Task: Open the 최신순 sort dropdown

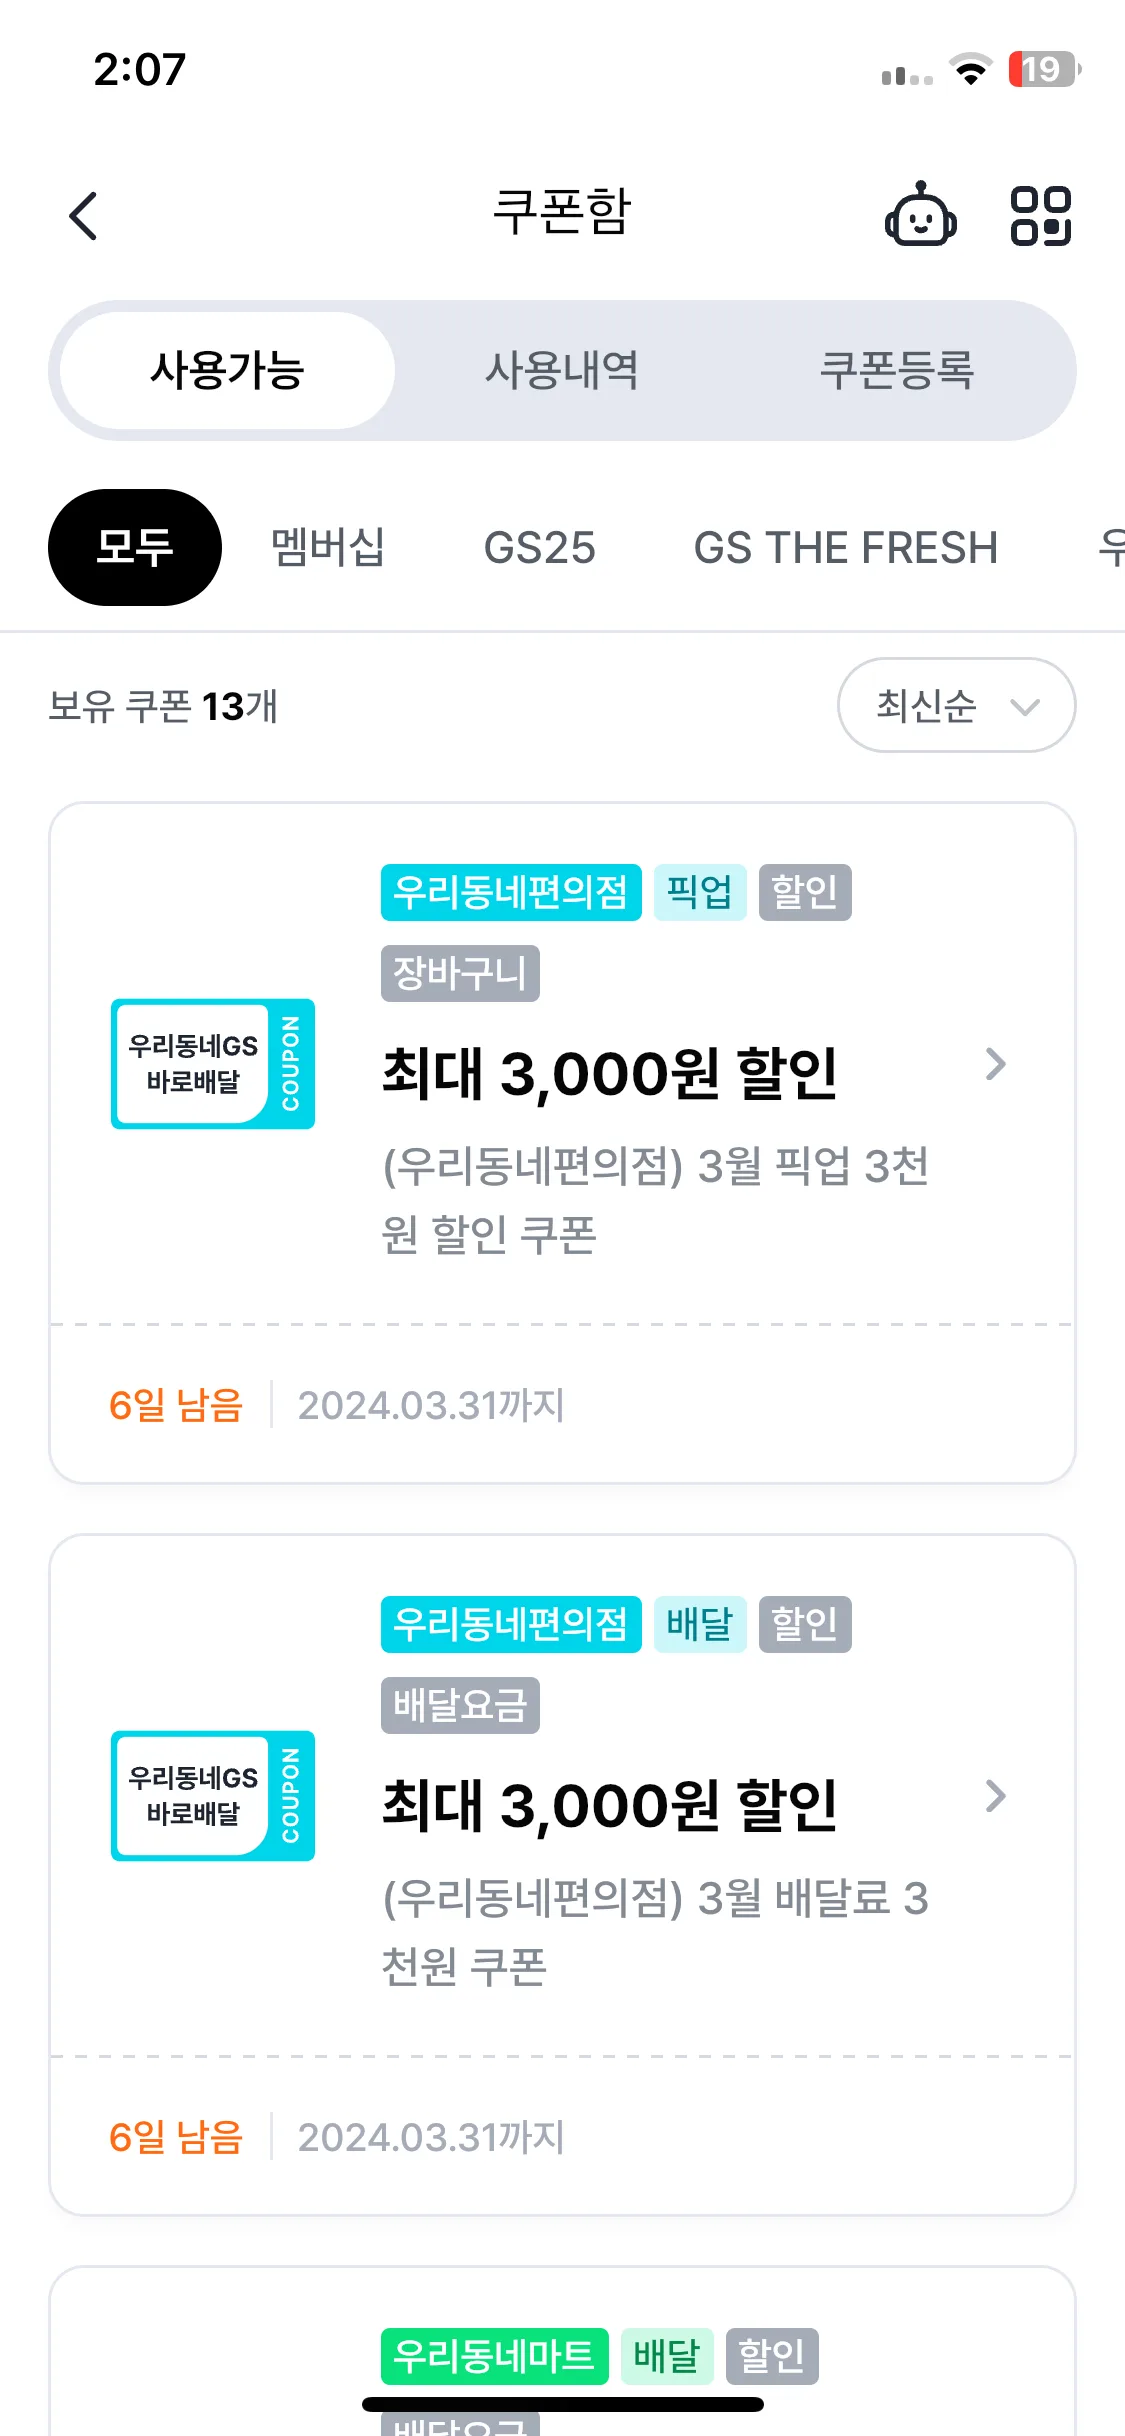Action: point(956,706)
